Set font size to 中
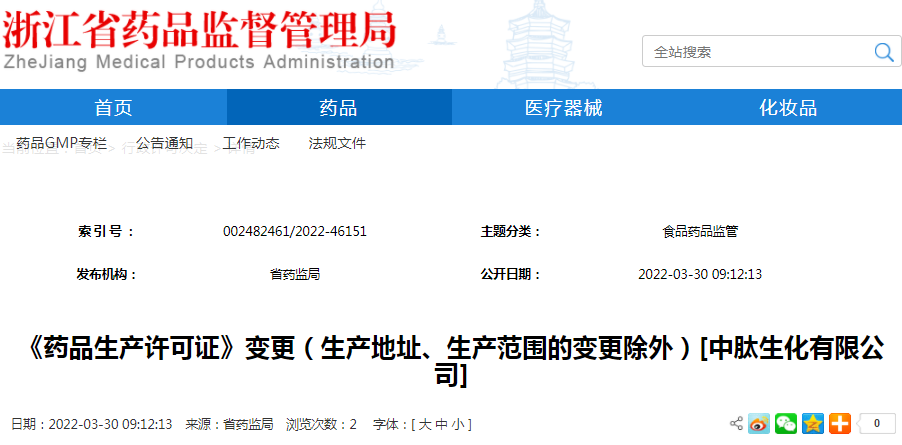Screen dimensions: 902x445 pos(441,425)
